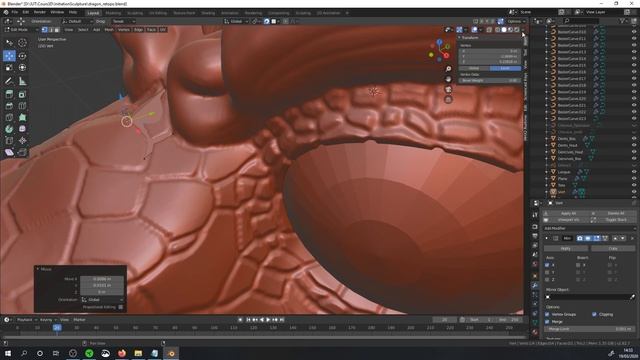Select the Inset Faces tool
The image size is (640, 360).
[22, 94]
